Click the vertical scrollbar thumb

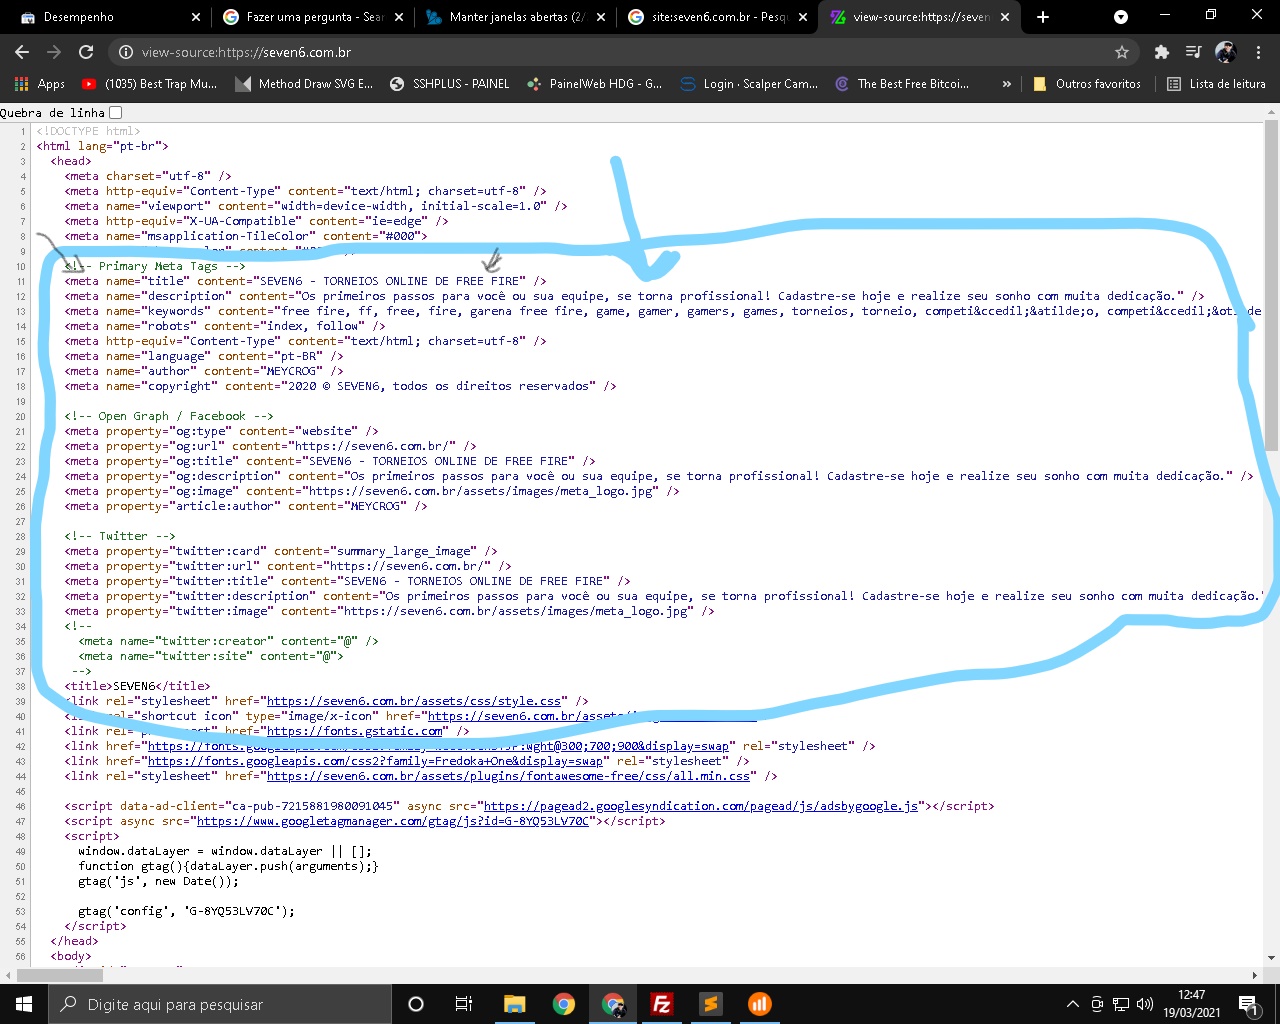1271,288
